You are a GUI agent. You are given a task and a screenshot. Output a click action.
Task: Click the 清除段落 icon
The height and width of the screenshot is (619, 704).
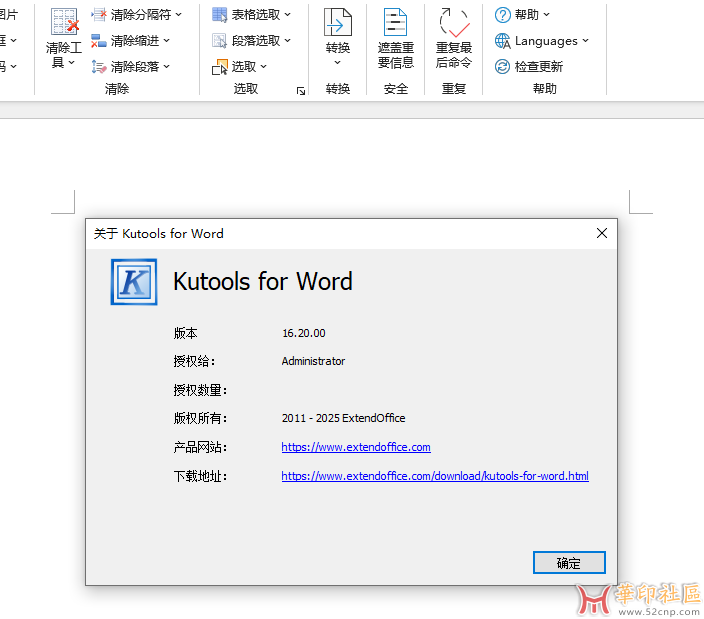pyautogui.click(x=98, y=67)
